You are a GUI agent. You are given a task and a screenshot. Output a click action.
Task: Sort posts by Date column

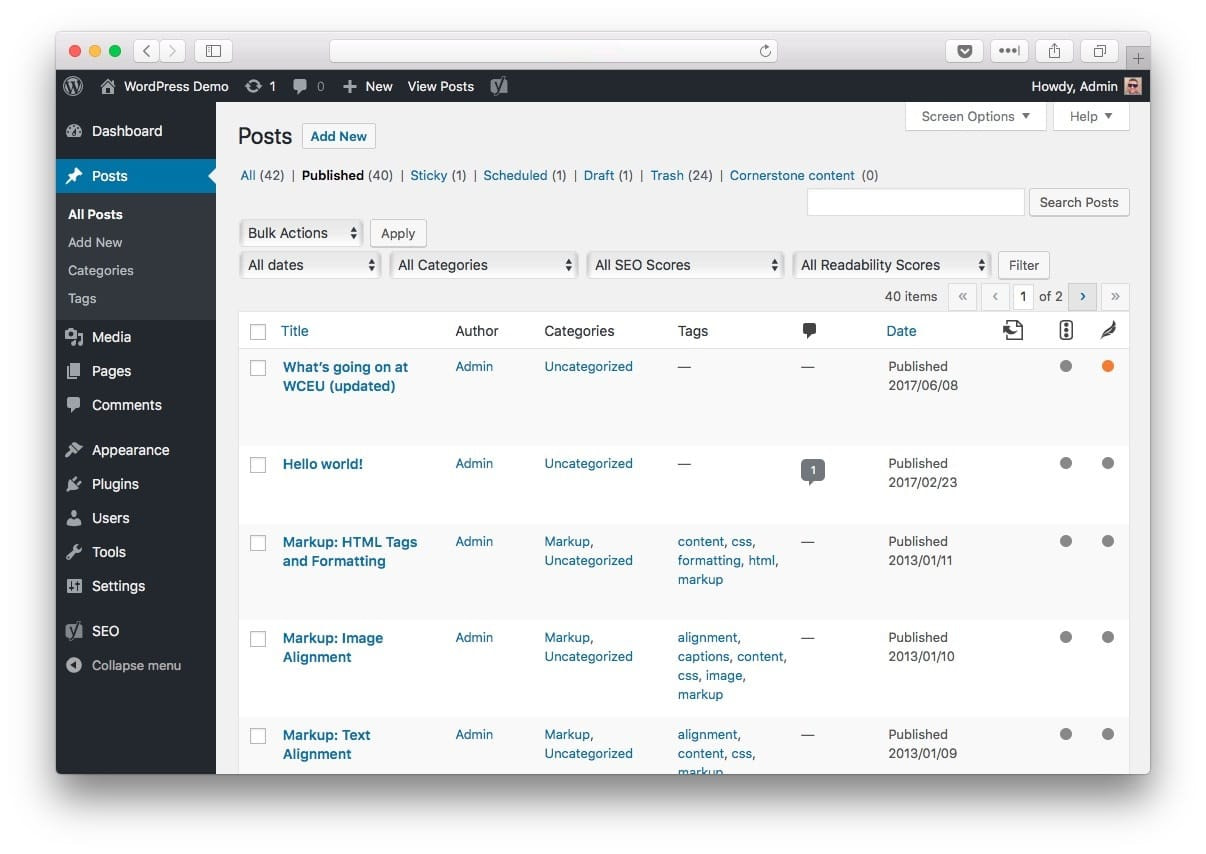[x=901, y=331]
